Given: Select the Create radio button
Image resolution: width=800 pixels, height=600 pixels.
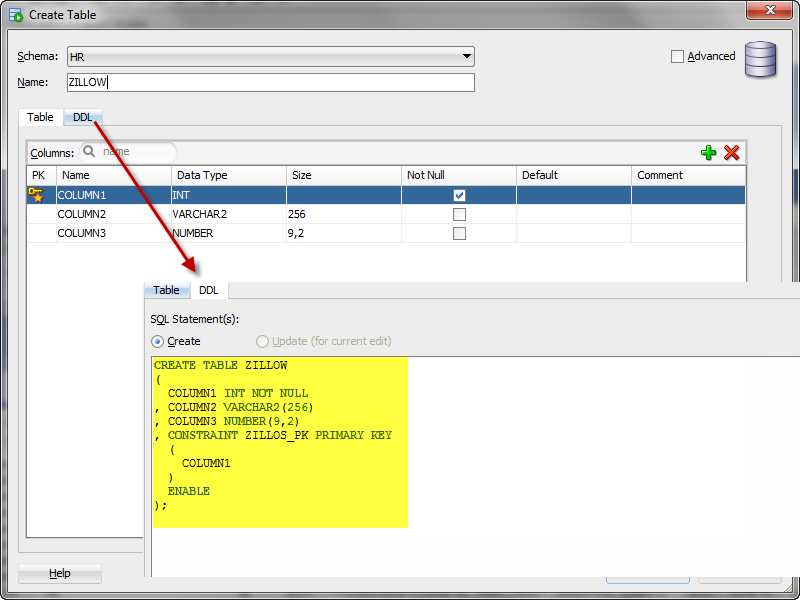Looking at the screenshot, I should click(x=158, y=341).
